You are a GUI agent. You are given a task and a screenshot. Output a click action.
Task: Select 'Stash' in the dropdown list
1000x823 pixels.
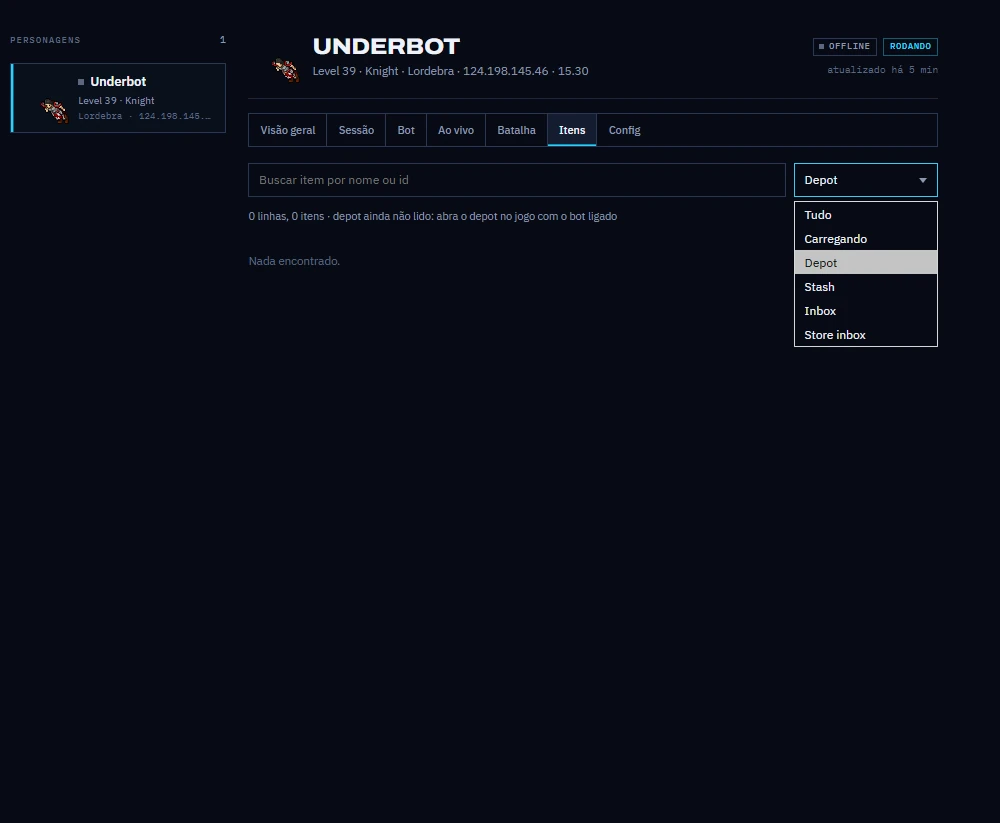(x=865, y=287)
